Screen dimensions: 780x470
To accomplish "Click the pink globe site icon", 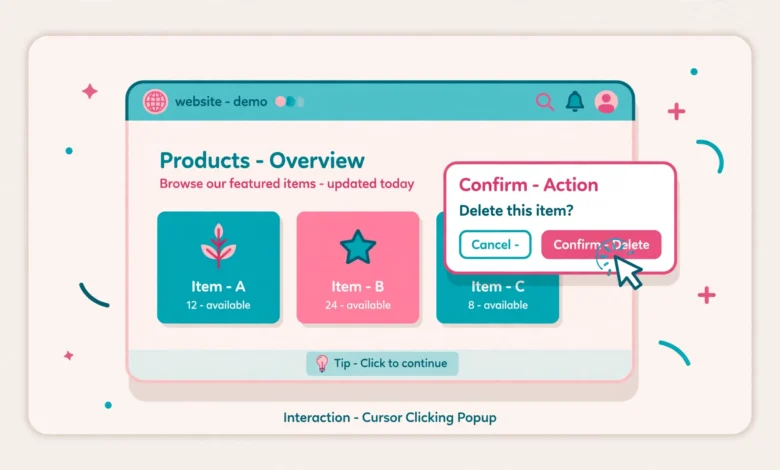I will click(x=155, y=101).
